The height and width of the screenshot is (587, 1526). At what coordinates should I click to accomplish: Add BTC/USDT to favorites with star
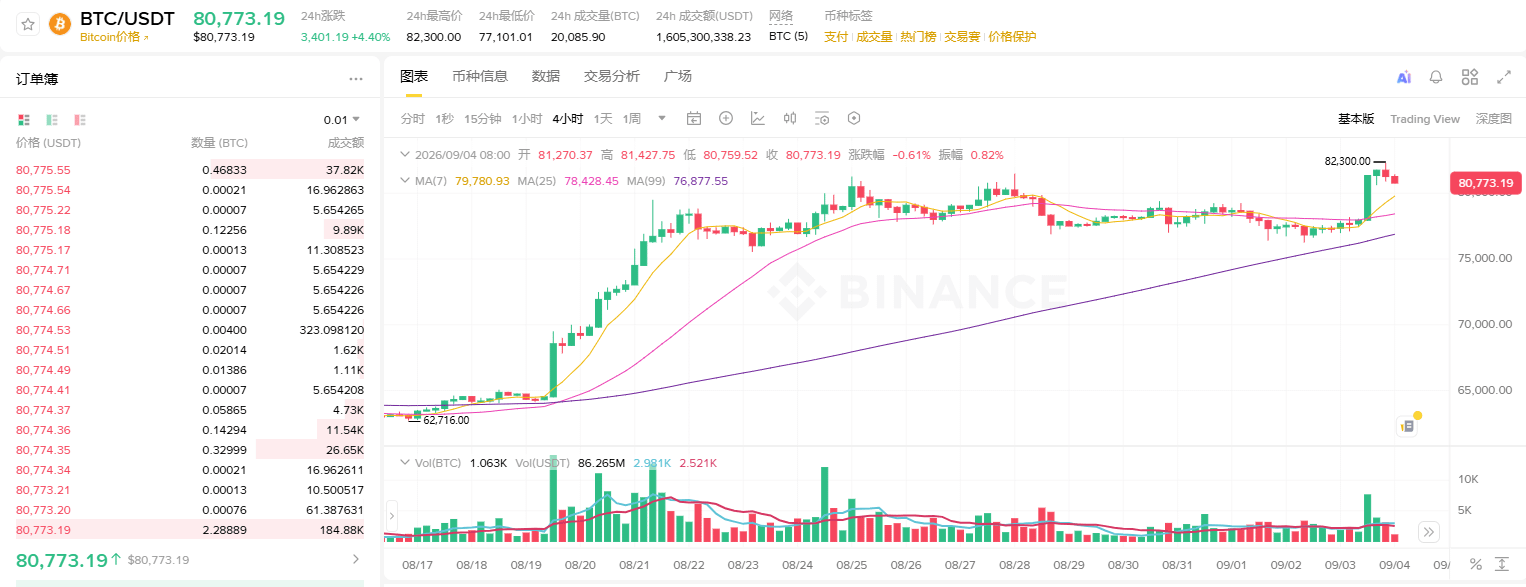(28, 24)
